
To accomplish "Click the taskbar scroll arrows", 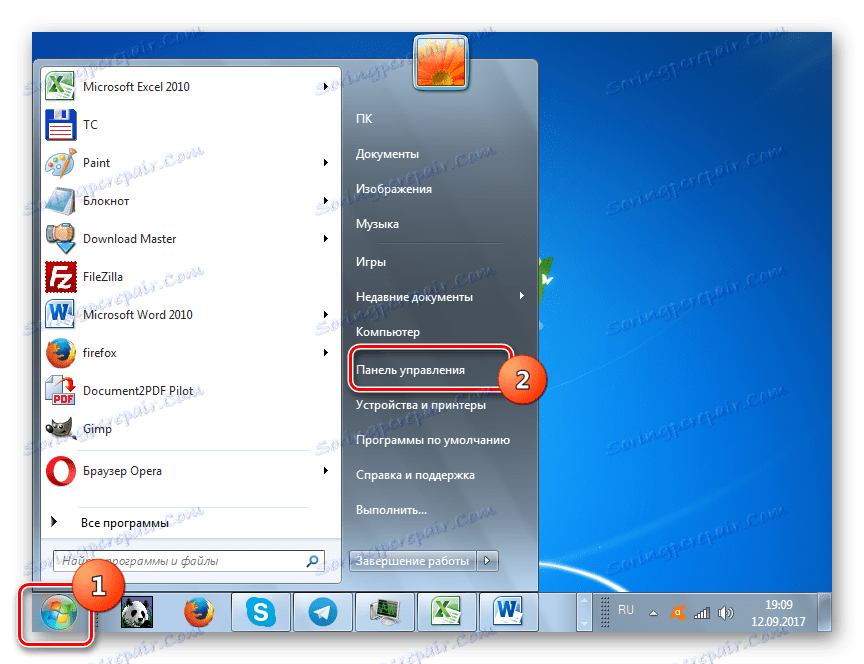I will click(584, 612).
